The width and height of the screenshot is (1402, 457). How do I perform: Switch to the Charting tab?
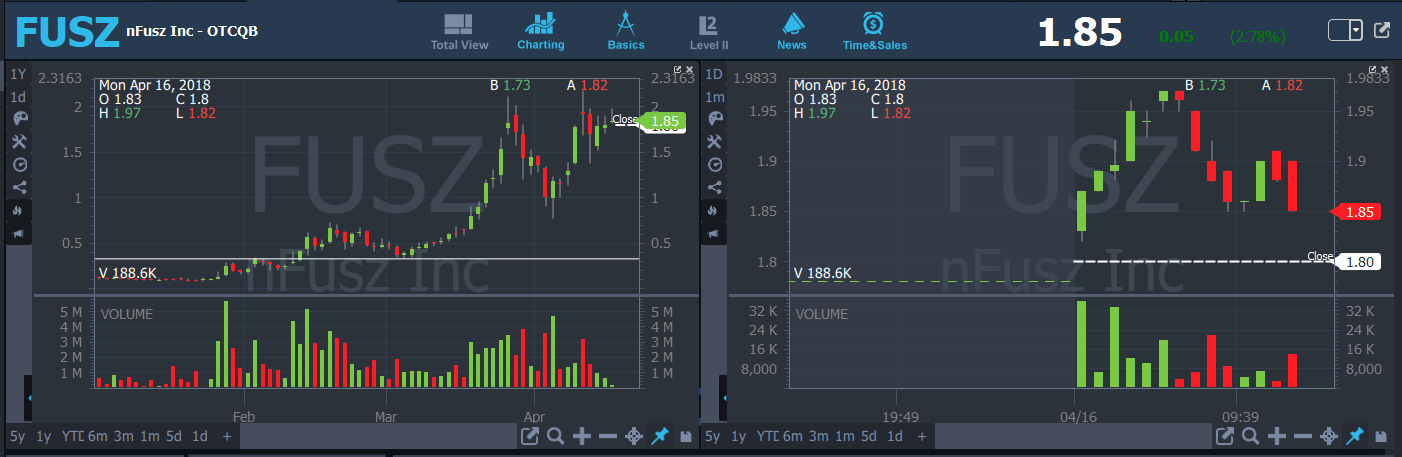pos(541,32)
